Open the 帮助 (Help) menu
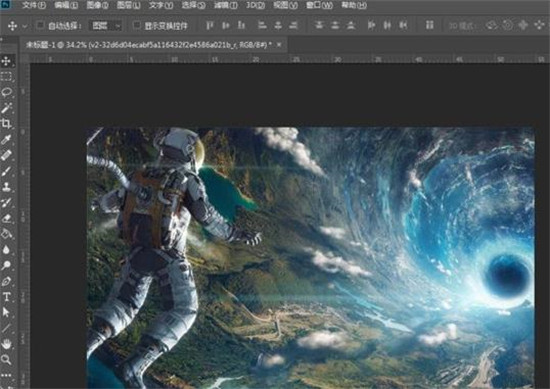The width and height of the screenshot is (550, 389). pyautogui.click(x=354, y=5)
